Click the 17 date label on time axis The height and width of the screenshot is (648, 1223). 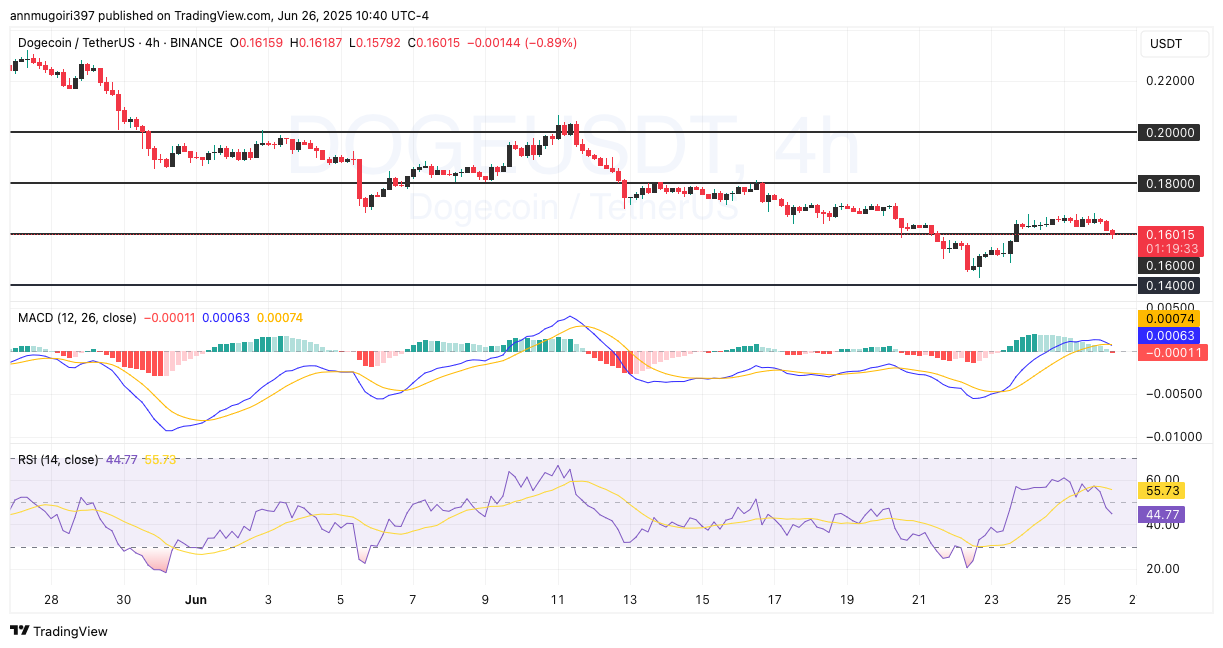pyautogui.click(x=774, y=600)
